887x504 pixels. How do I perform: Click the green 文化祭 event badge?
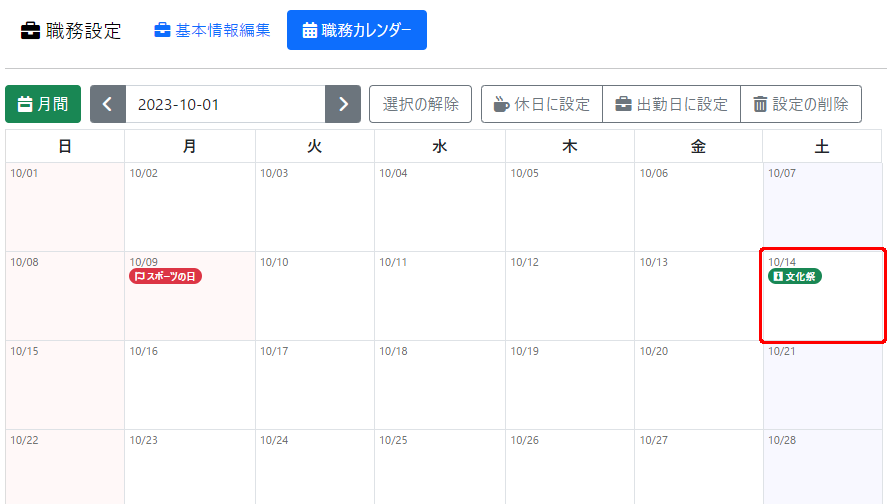pyautogui.click(x=795, y=276)
